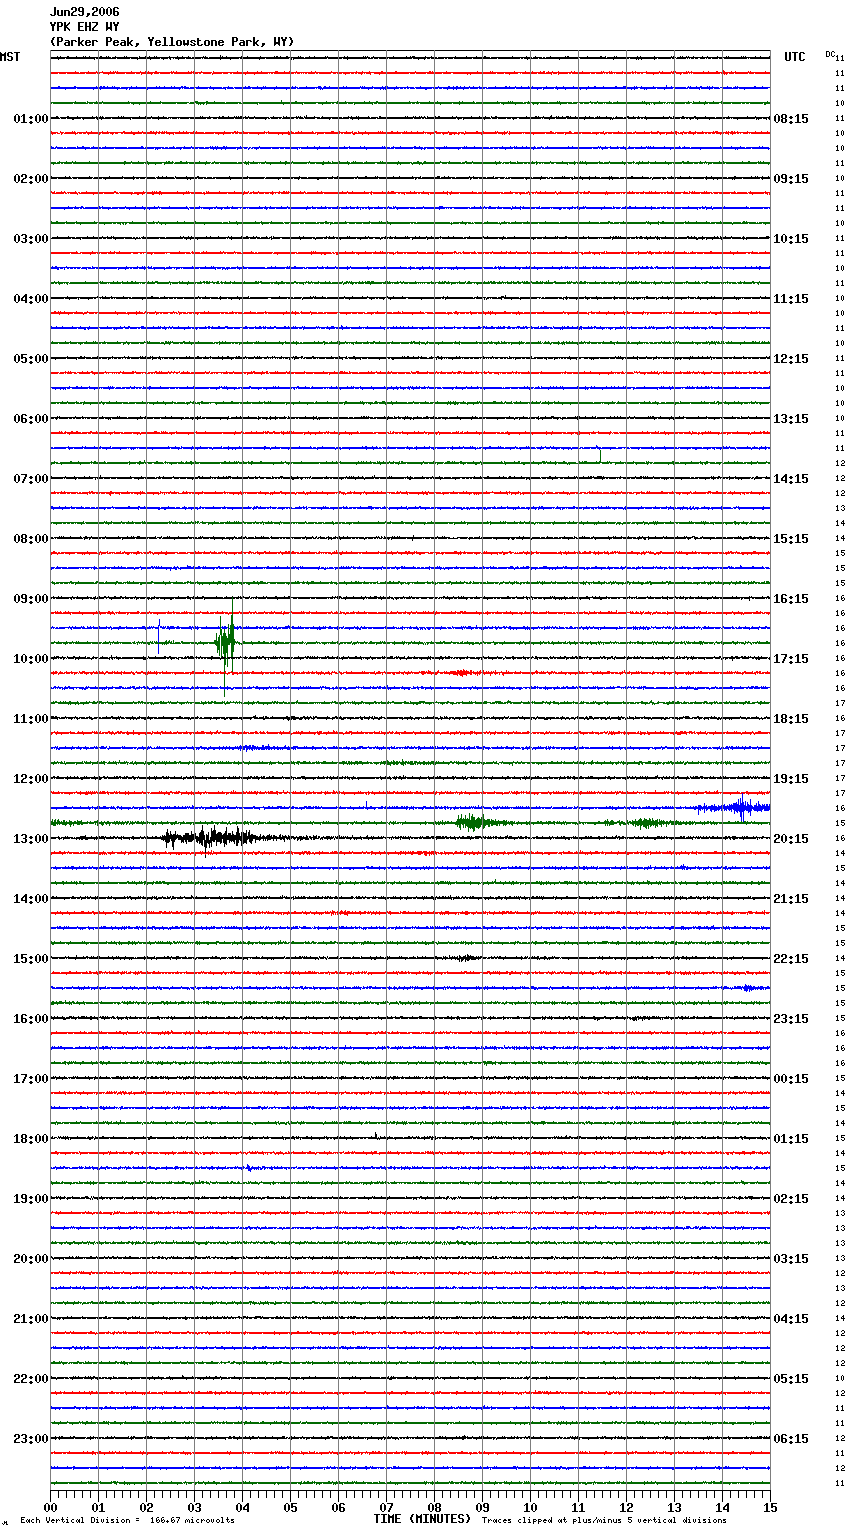Click the 03:15 UTC time label
850x1534 pixels.
click(x=791, y=1259)
